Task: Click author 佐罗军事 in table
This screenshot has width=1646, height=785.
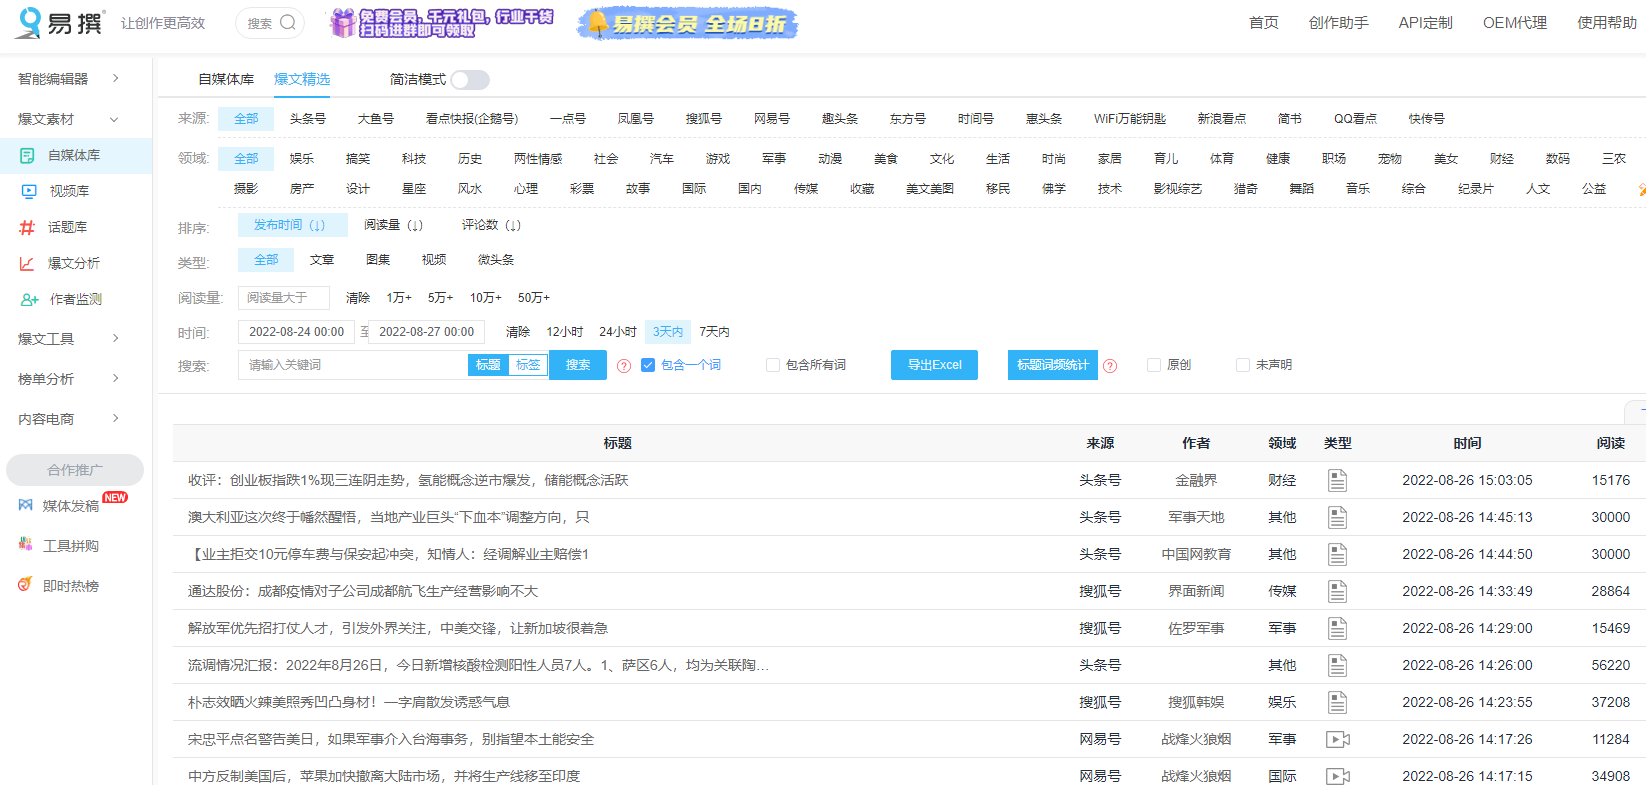Action: point(1196,628)
